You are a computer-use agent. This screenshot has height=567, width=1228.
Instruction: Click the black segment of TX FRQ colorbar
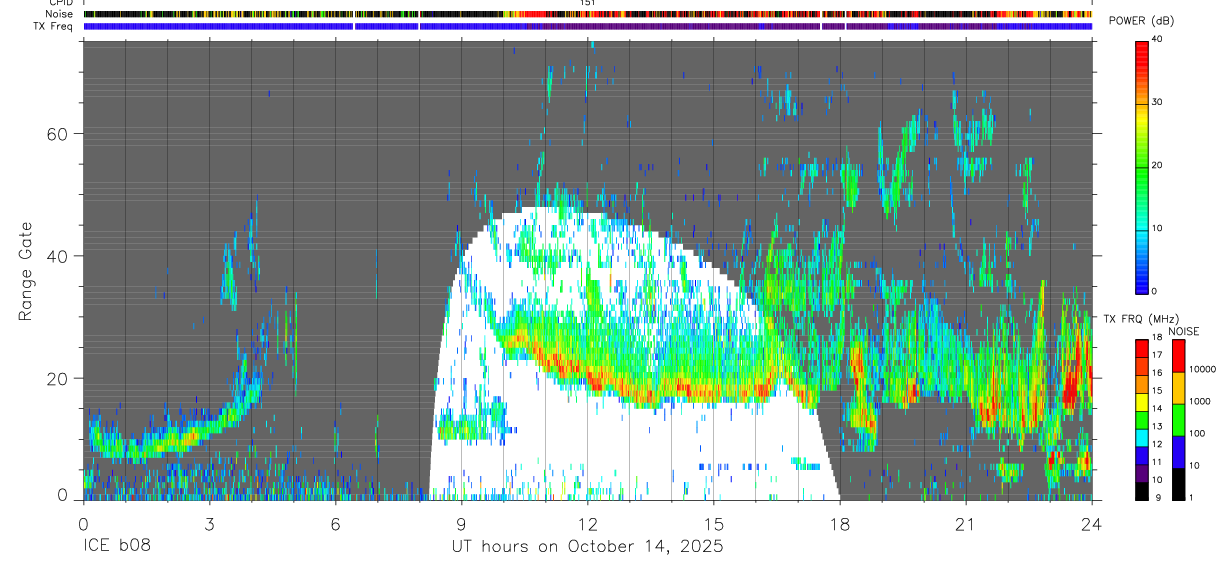[1141, 489]
